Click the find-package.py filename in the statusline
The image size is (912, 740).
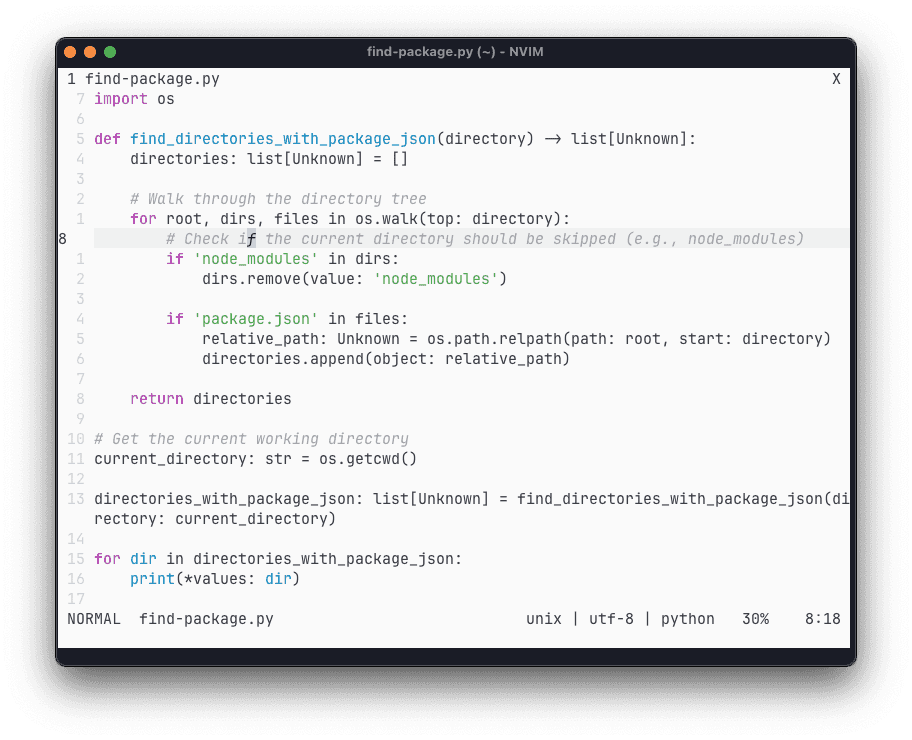pyautogui.click(x=206, y=619)
